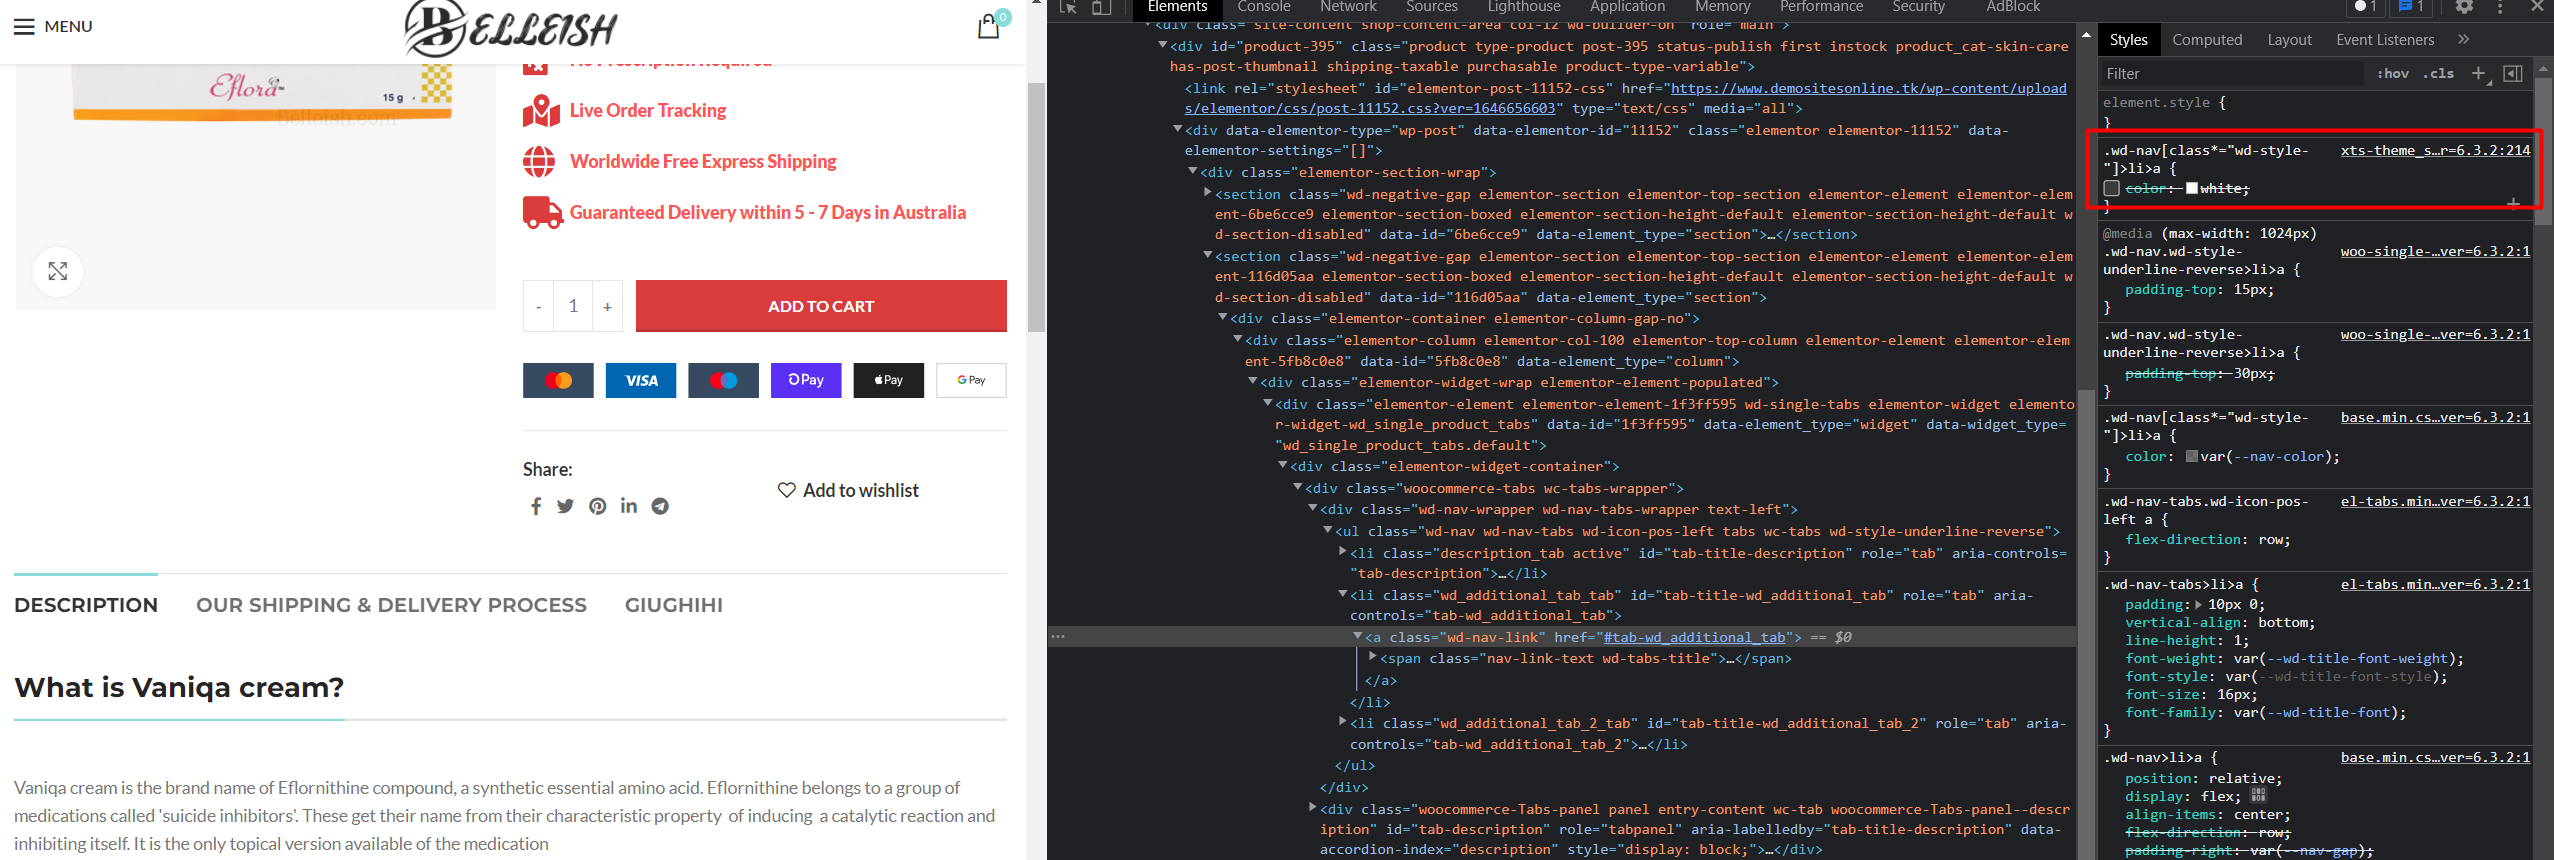Open xts-theme_s stylesheet source link

click(2435, 150)
